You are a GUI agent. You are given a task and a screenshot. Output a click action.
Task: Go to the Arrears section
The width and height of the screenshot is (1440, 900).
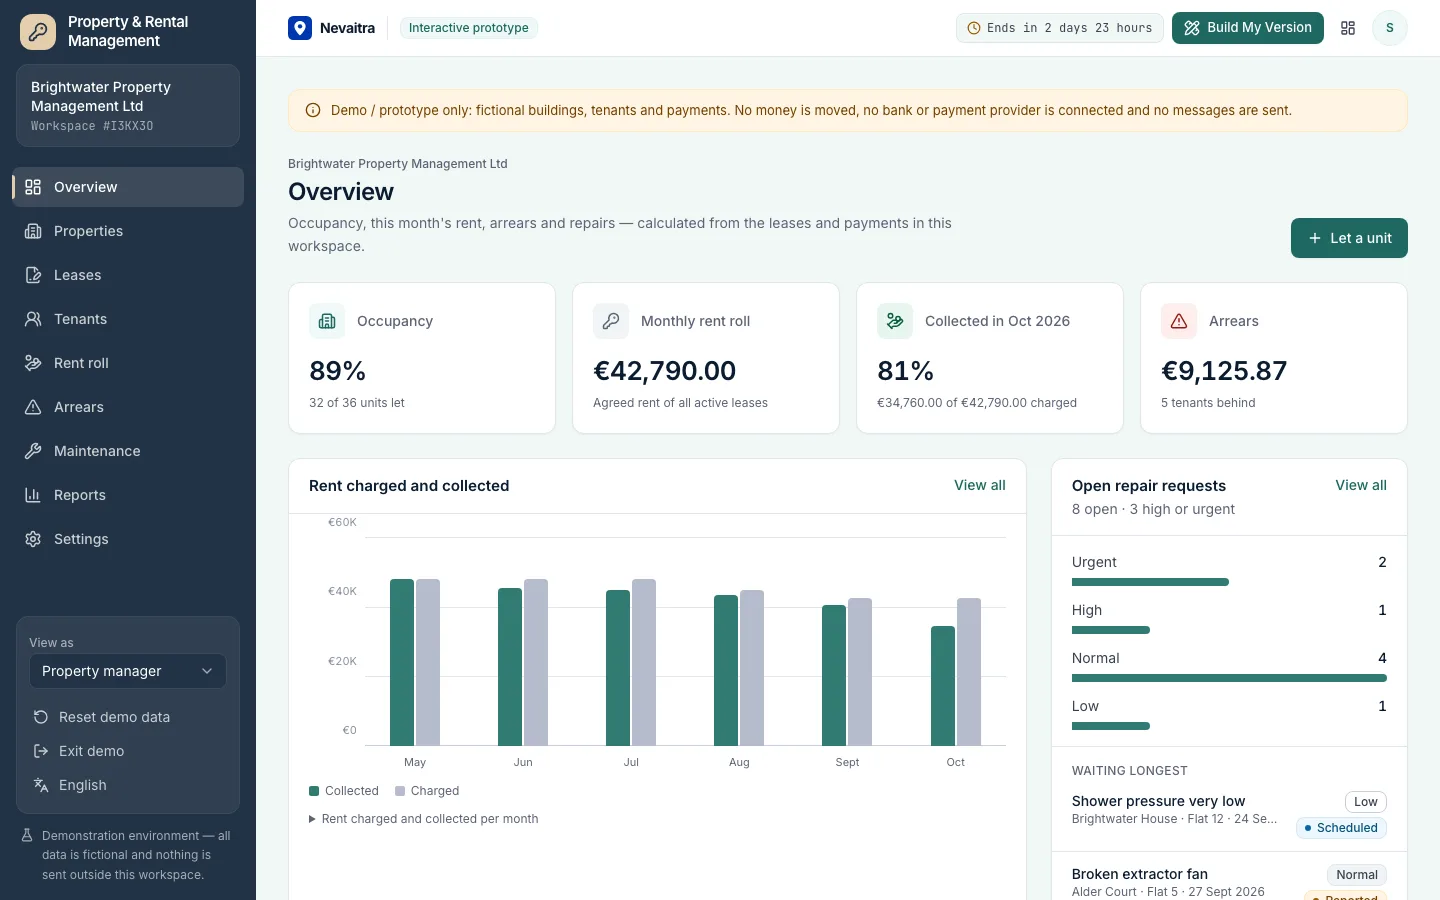[128, 407]
